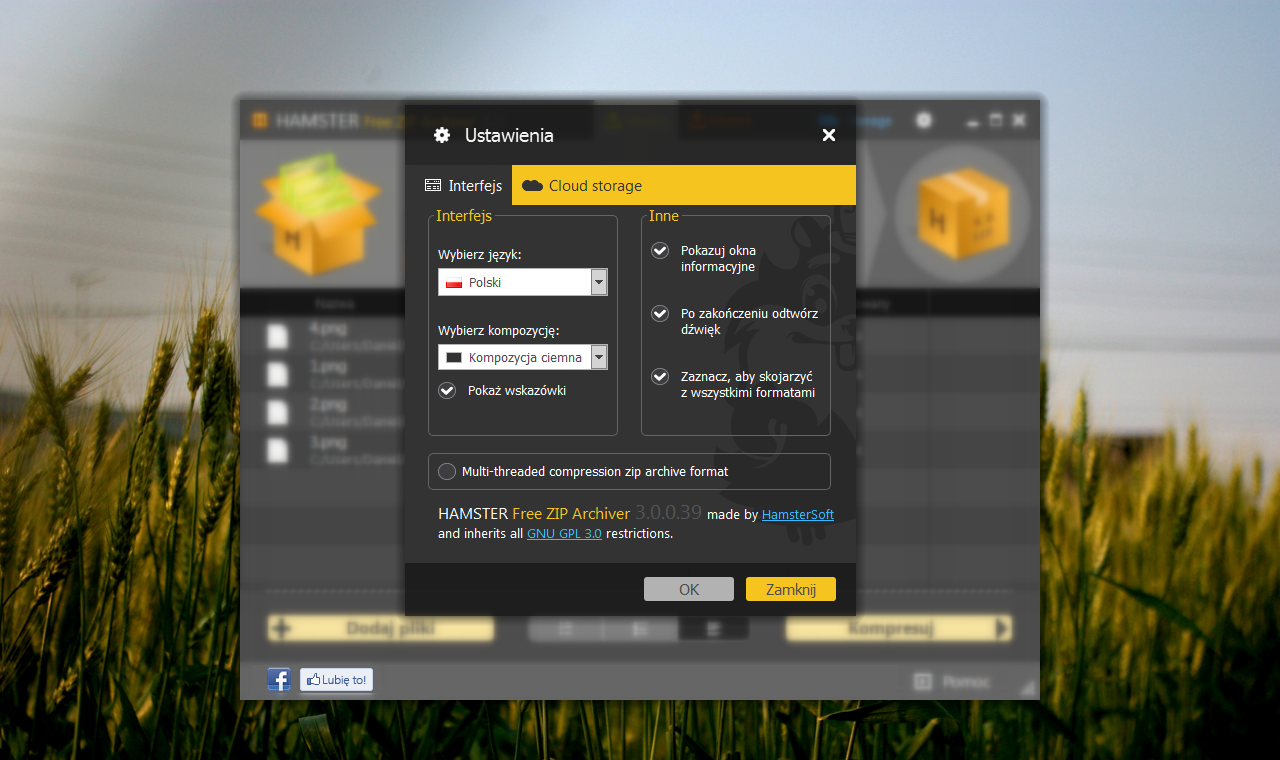Enable Multi-threaded compression zip archive format
1280x760 pixels.
pos(447,471)
